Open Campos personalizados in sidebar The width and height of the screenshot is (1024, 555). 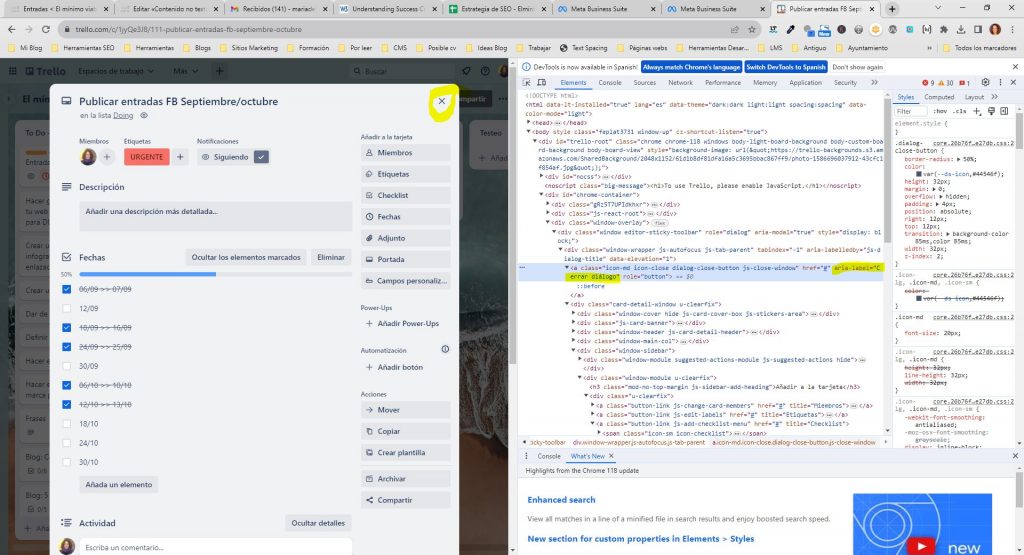(x=405, y=281)
